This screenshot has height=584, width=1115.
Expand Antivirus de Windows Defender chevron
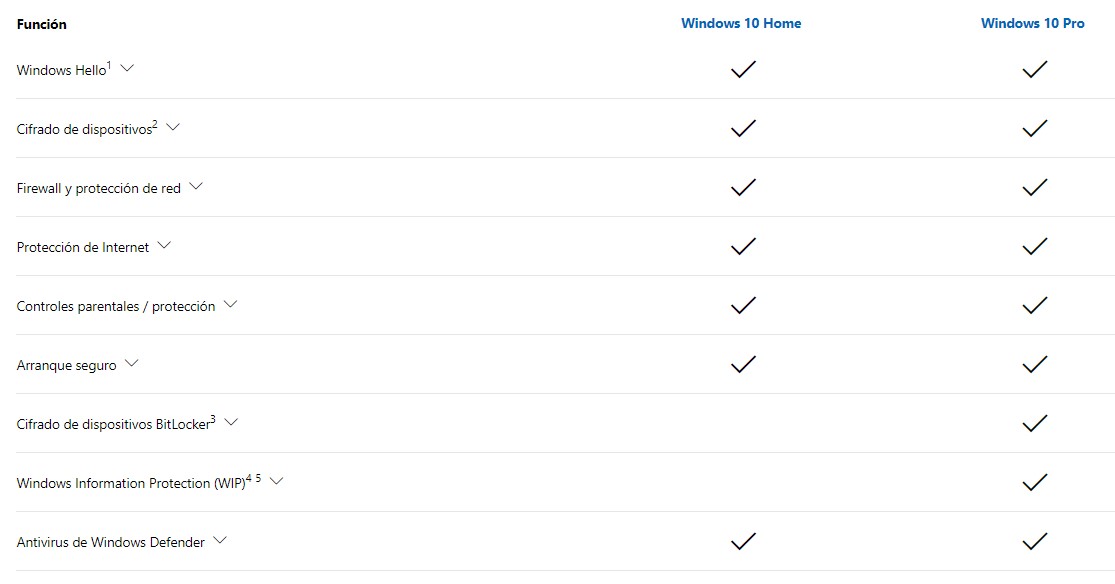(220, 540)
